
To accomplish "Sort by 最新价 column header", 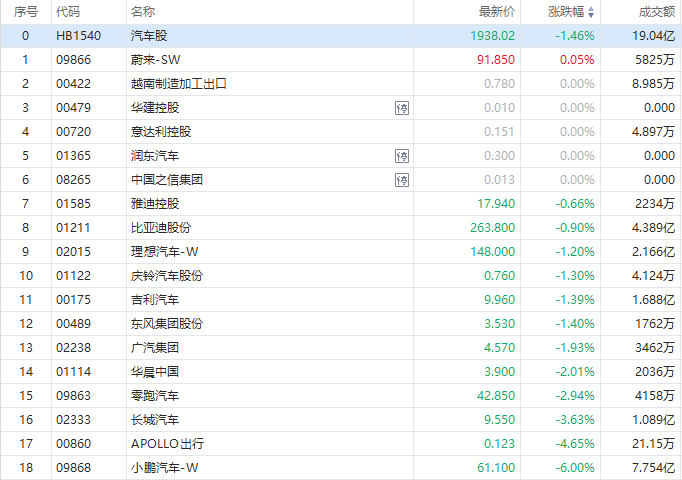I will (497, 12).
